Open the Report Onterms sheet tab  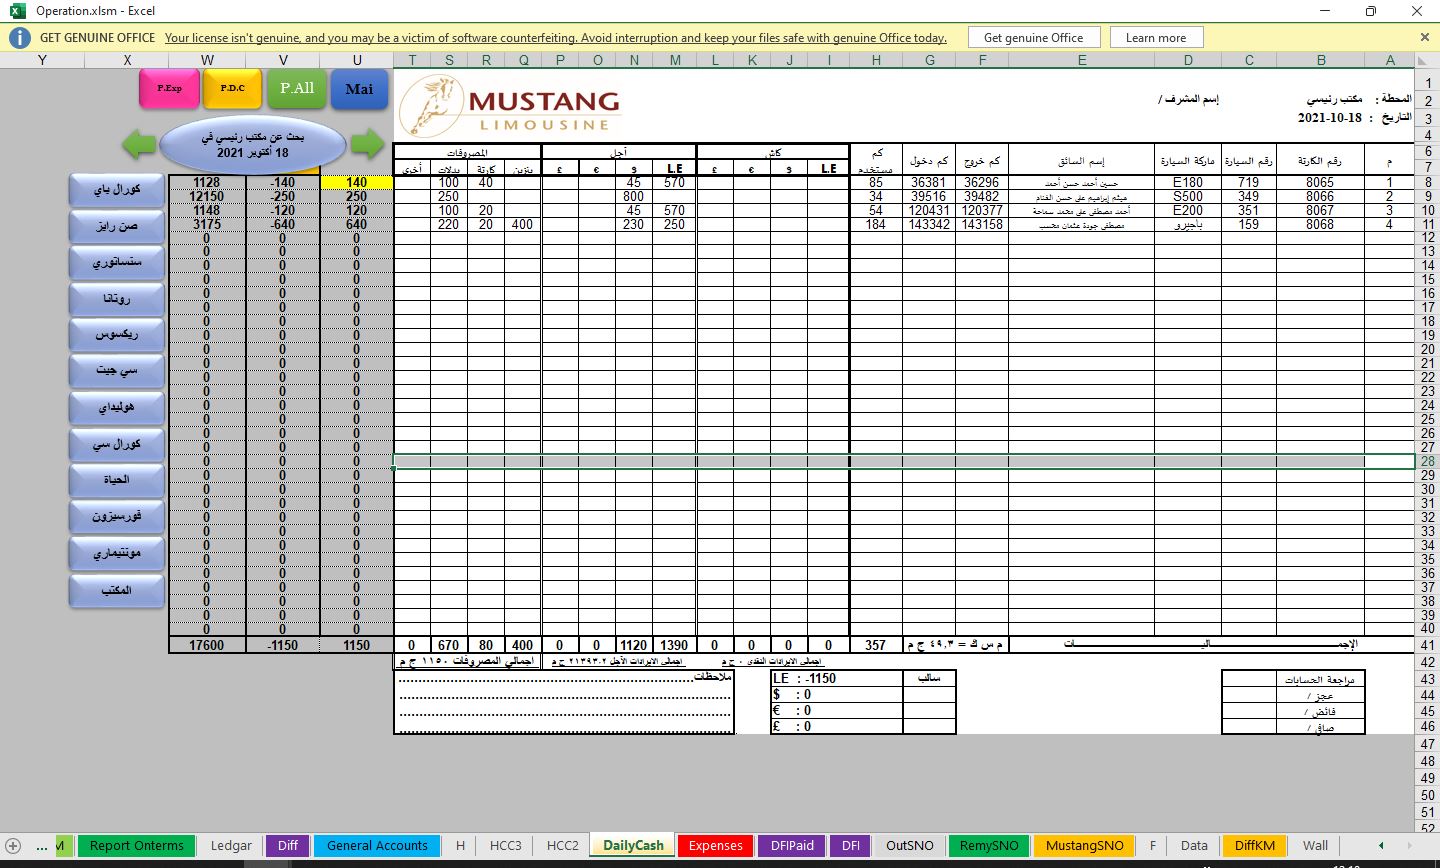[x=136, y=846]
